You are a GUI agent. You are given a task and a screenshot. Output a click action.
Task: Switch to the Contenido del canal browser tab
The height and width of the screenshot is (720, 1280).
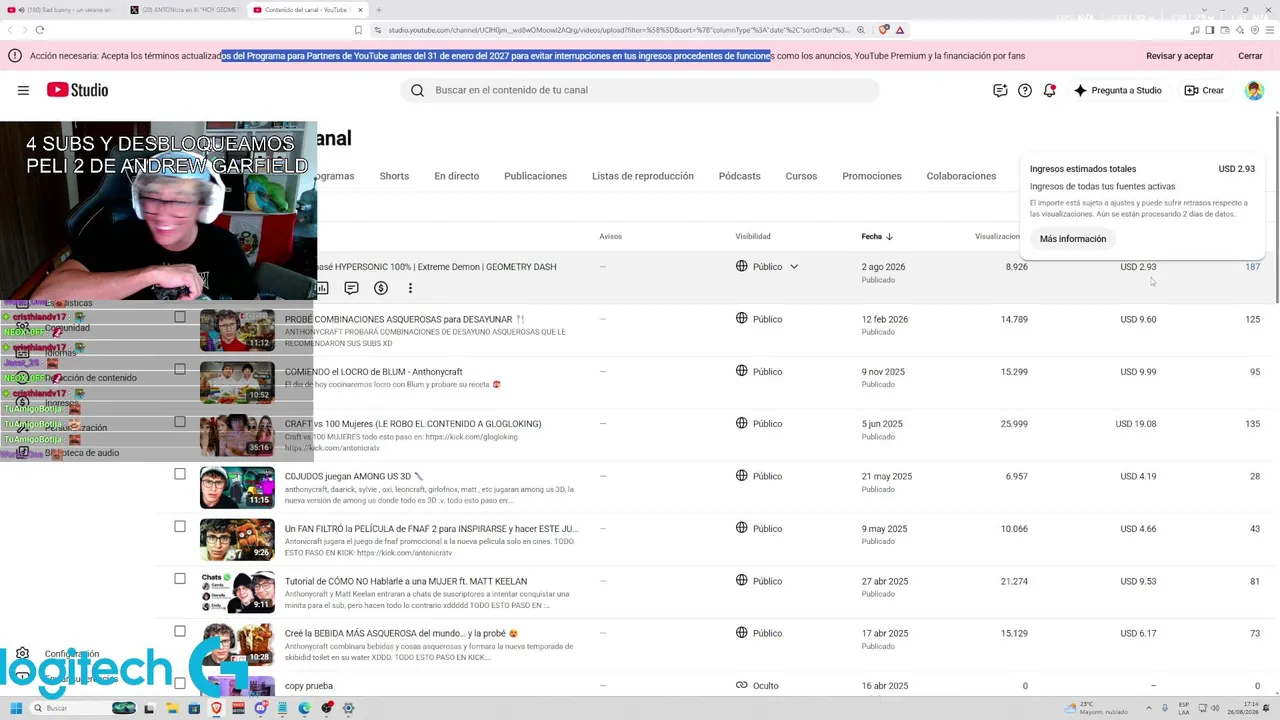coord(306,10)
